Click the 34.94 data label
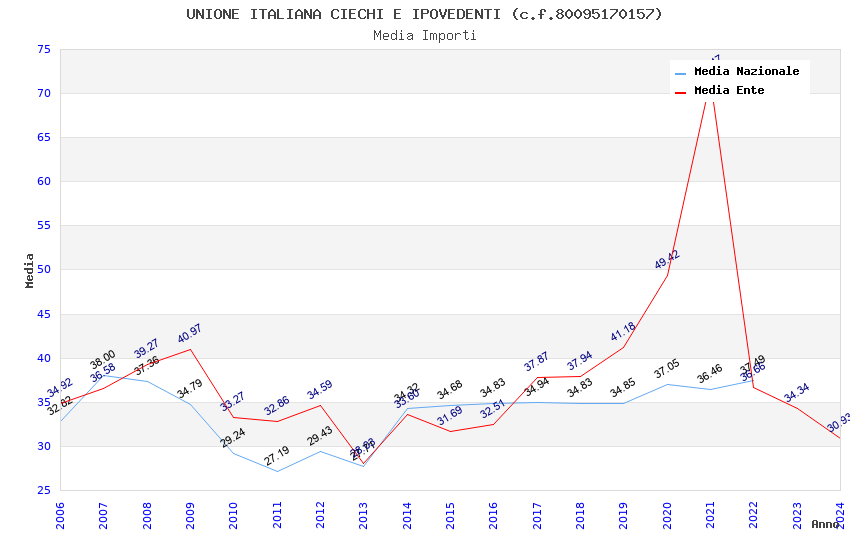Viewport: 850px width, 550px height. tap(537, 387)
